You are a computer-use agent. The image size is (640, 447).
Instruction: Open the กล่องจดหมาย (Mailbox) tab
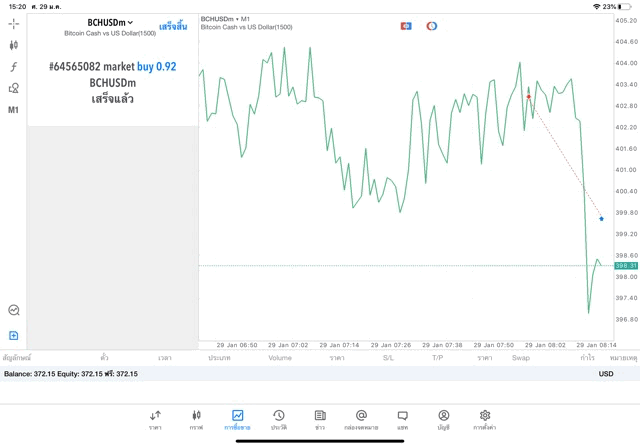361,420
